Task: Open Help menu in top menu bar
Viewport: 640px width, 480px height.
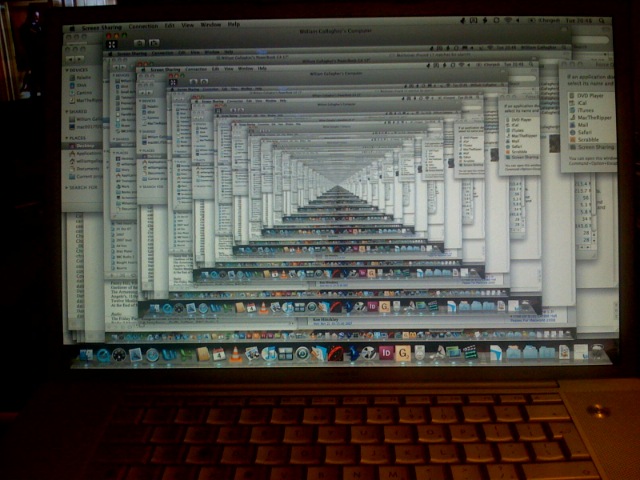Action: point(233,24)
